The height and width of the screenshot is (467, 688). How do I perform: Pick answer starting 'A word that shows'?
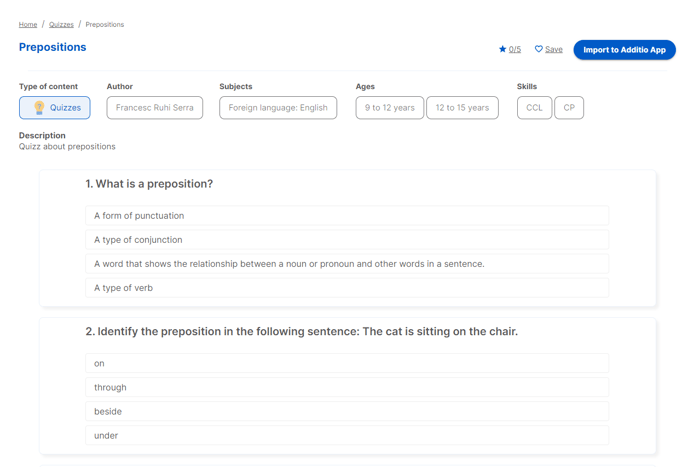click(347, 264)
